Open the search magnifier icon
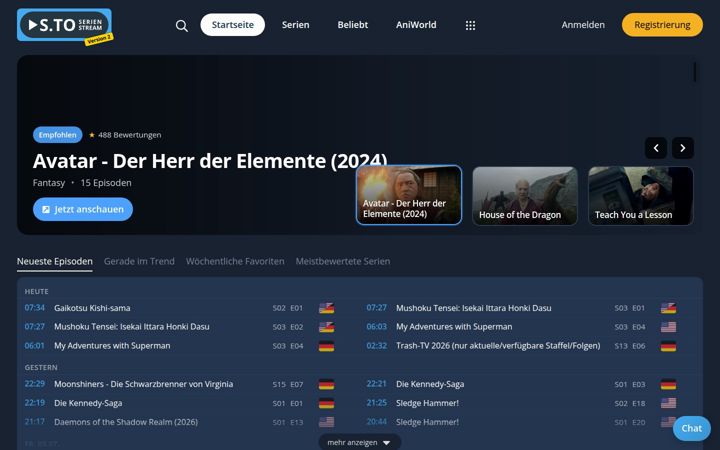 tap(182, 25)
